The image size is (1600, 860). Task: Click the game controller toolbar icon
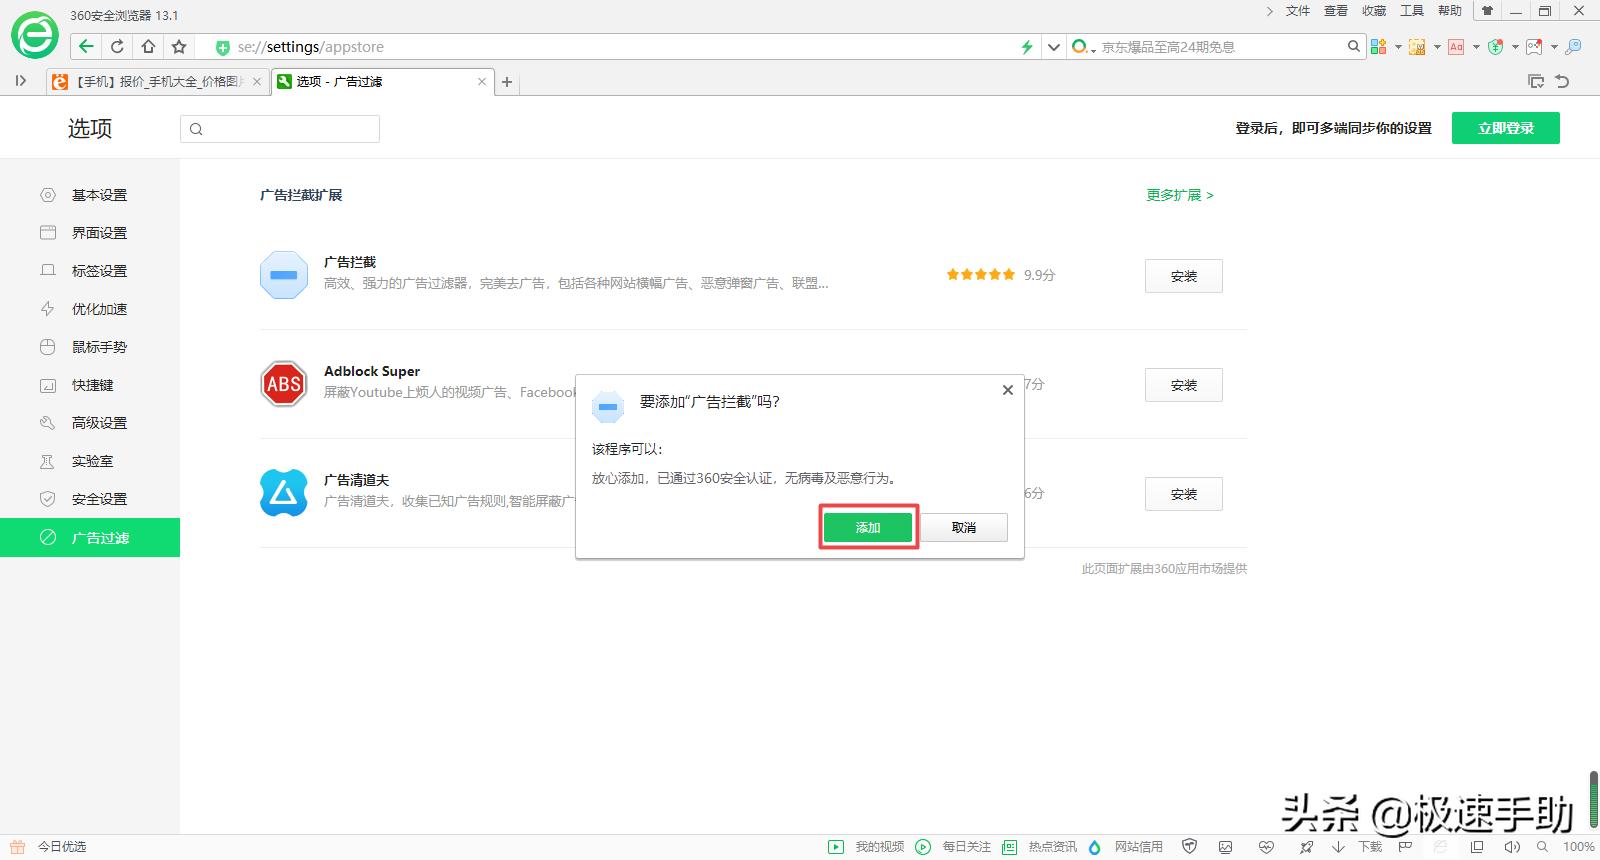pos(1534,47)
